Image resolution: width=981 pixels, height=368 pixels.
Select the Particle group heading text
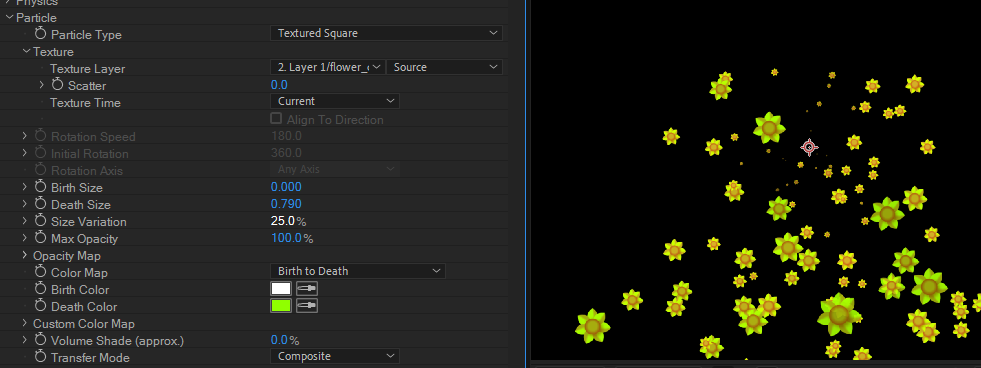click(36, 18)
